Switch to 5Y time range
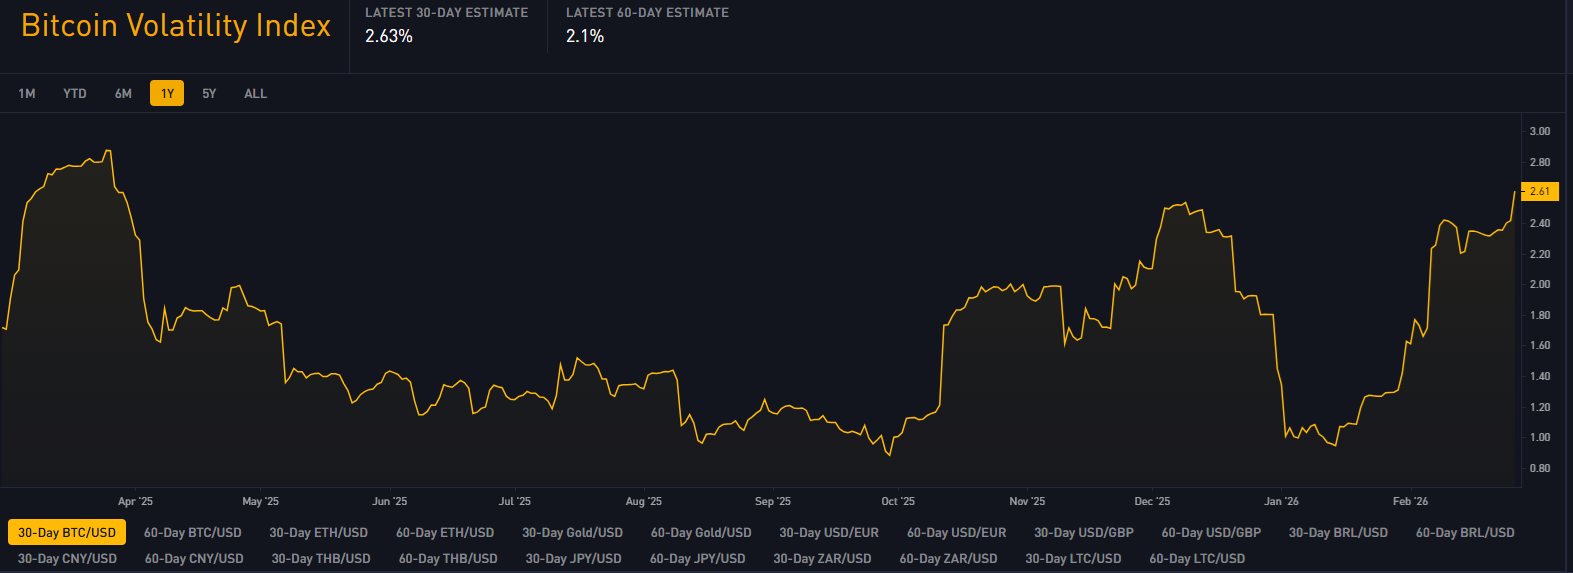 click(209, 94)
